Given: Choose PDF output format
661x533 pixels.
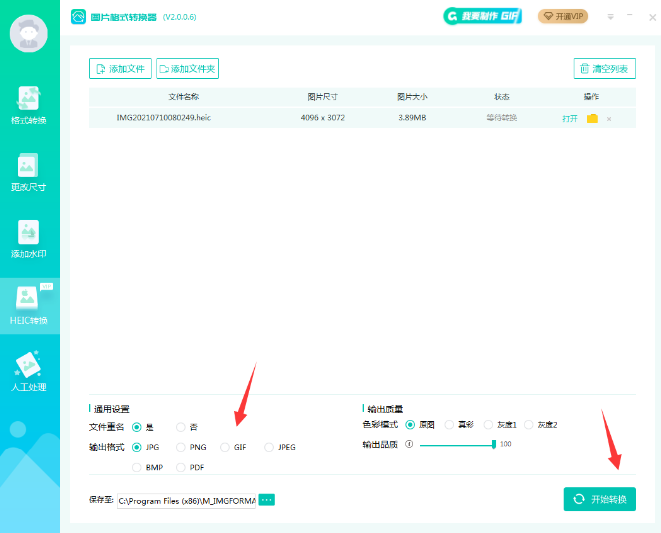Looking at the screenshot, I should 181,467.
